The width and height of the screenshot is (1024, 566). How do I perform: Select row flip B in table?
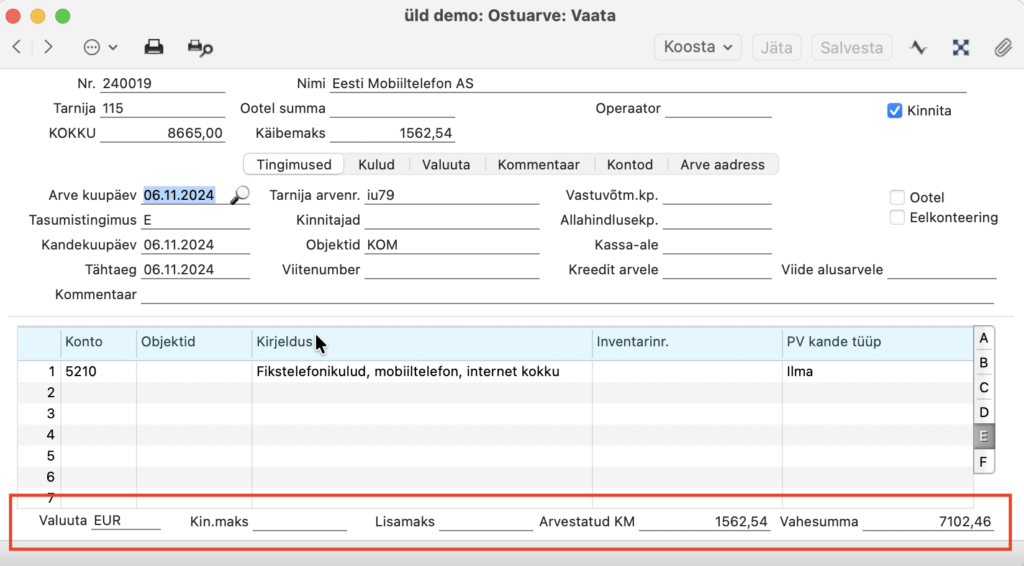[x=984, y=363]
